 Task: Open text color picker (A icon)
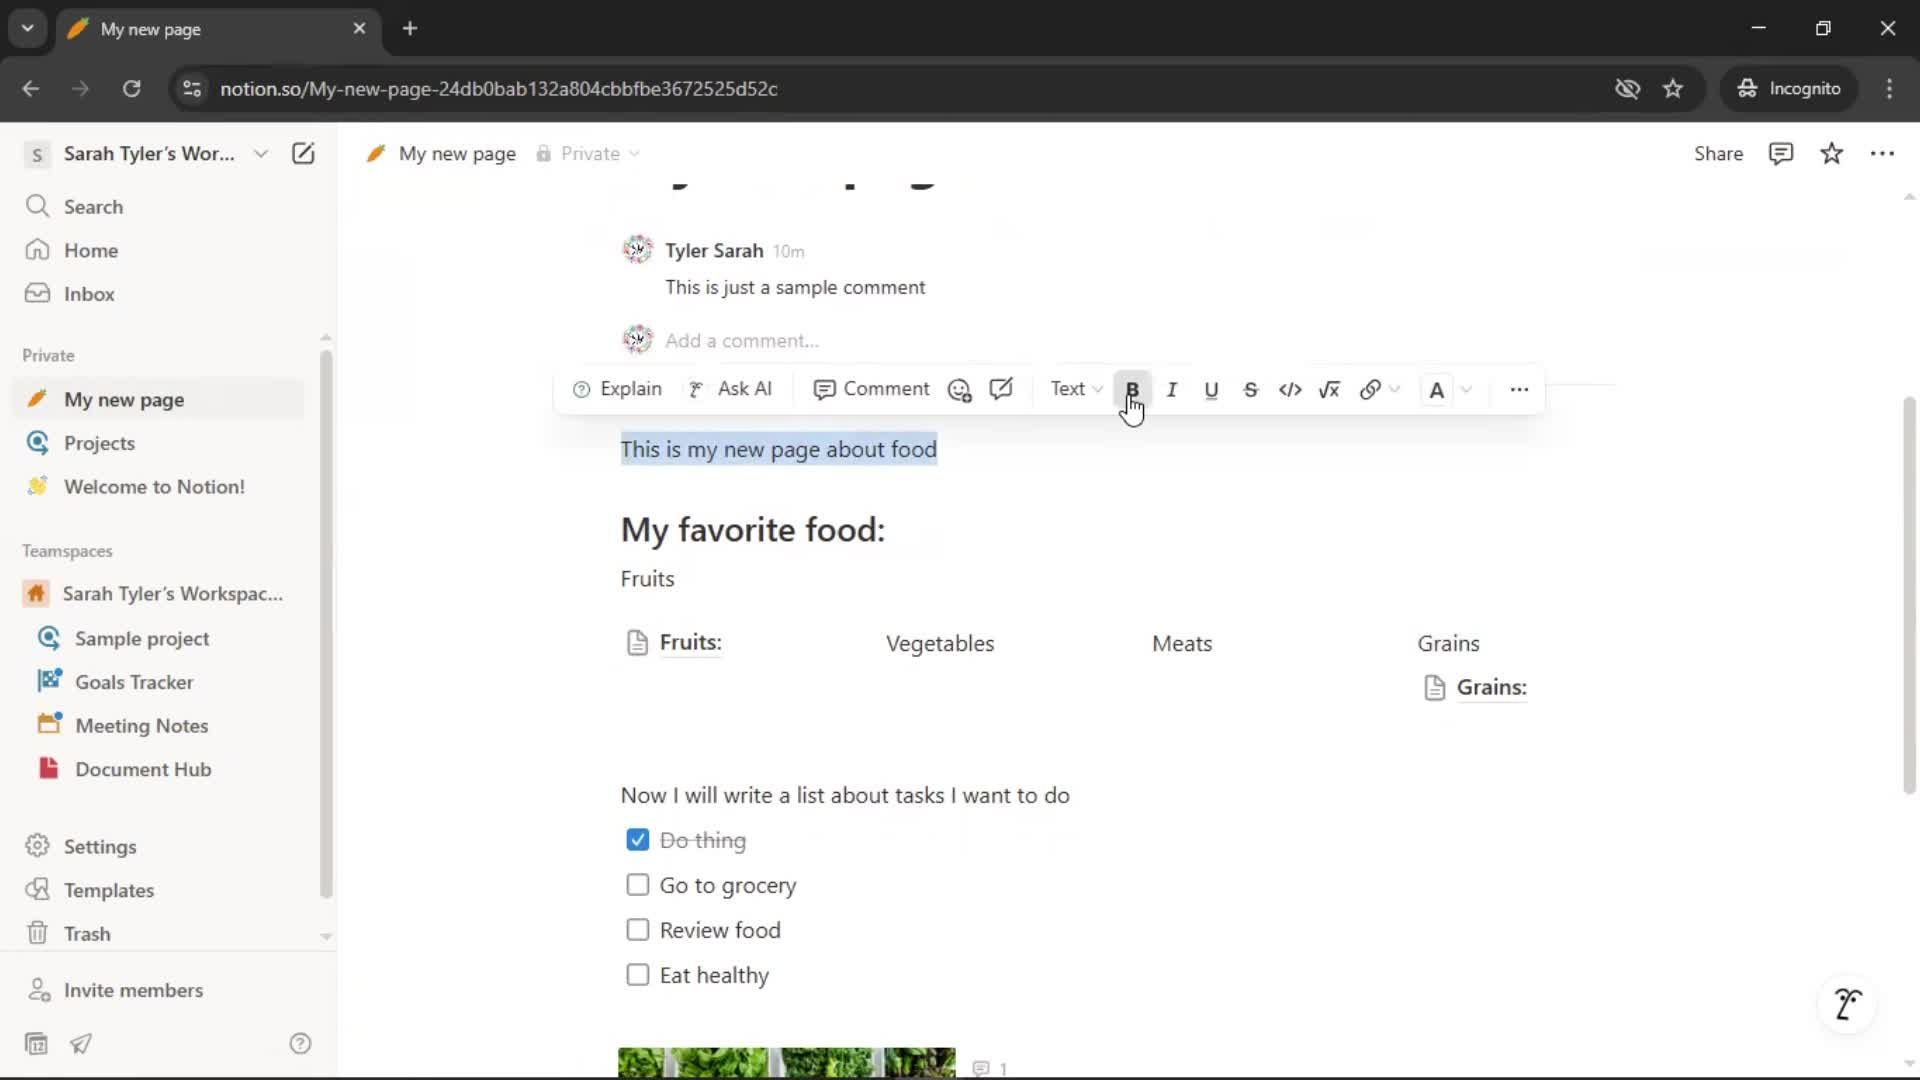(x=1437, y=389)
